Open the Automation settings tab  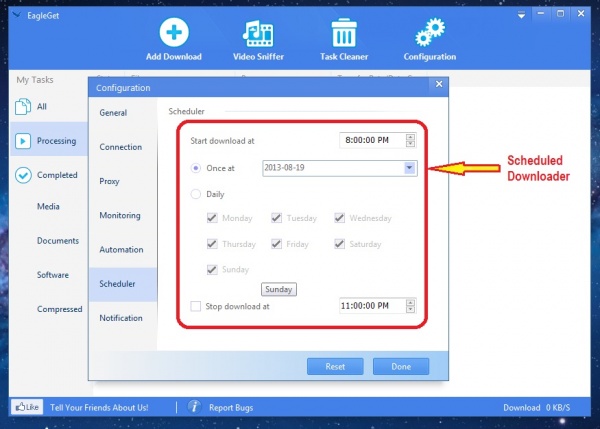(x=123, y=250)
